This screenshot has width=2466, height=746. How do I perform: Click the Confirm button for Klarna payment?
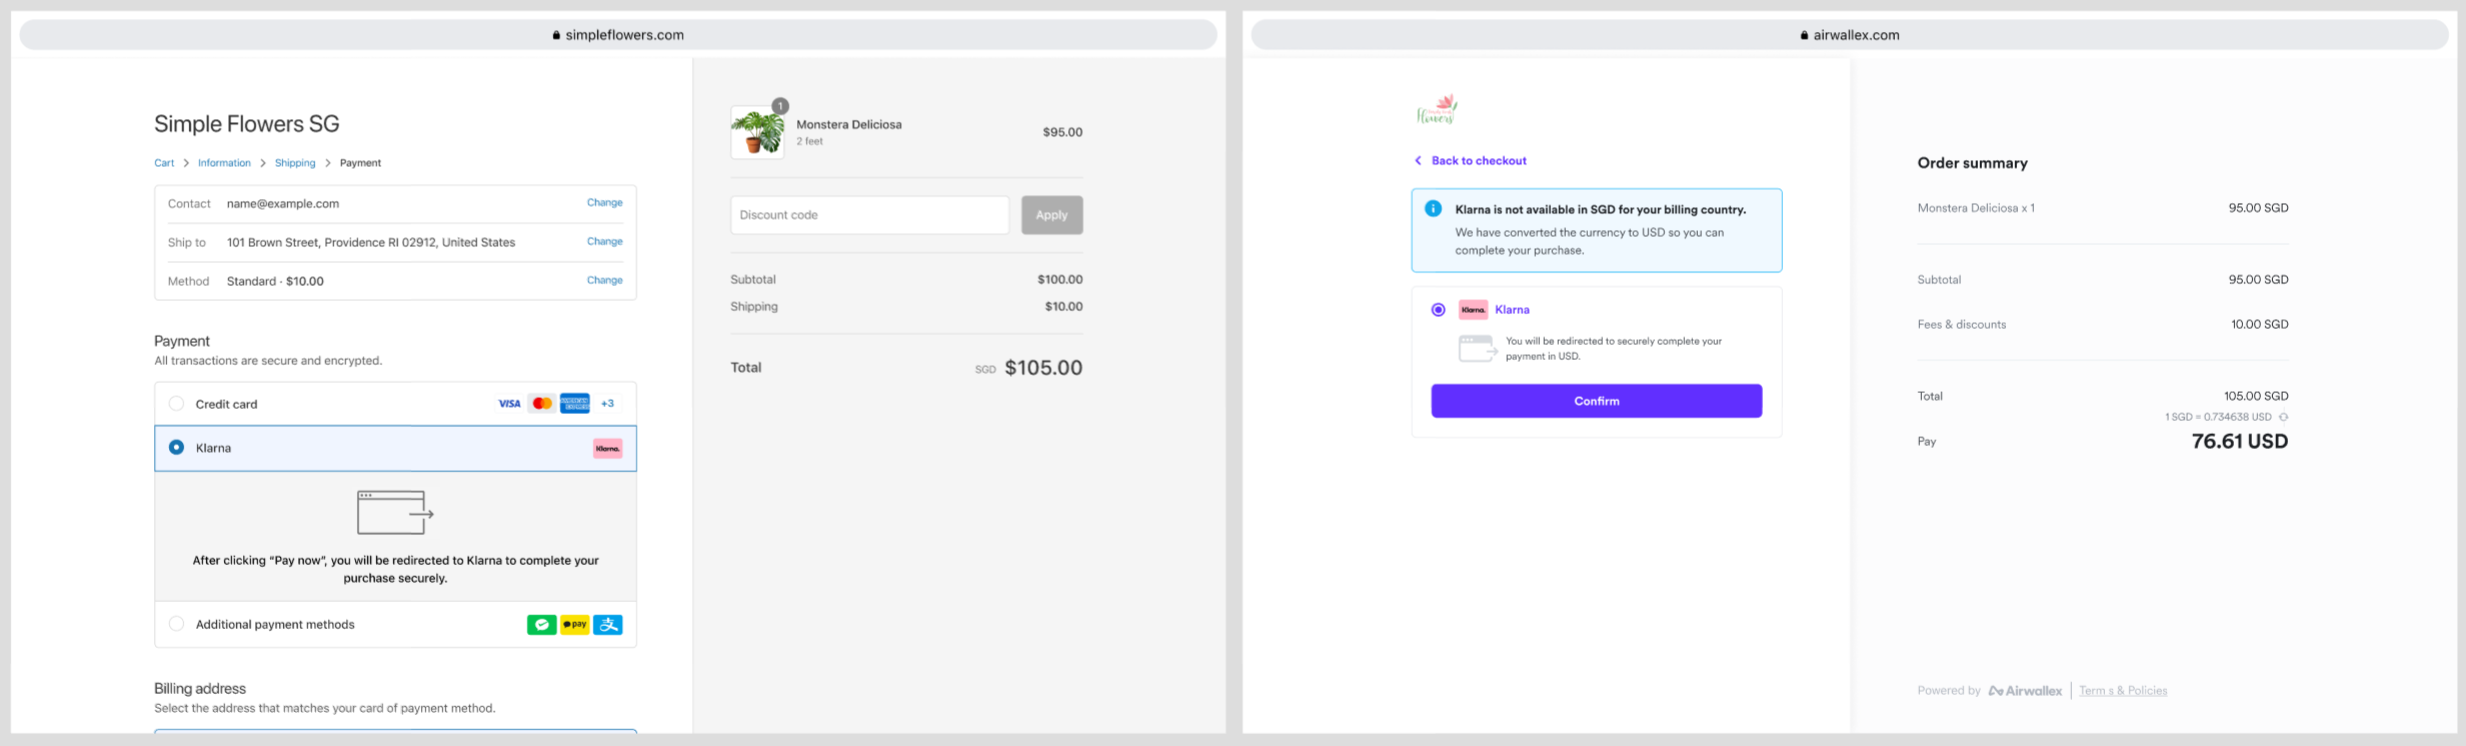coord(1596,400)
